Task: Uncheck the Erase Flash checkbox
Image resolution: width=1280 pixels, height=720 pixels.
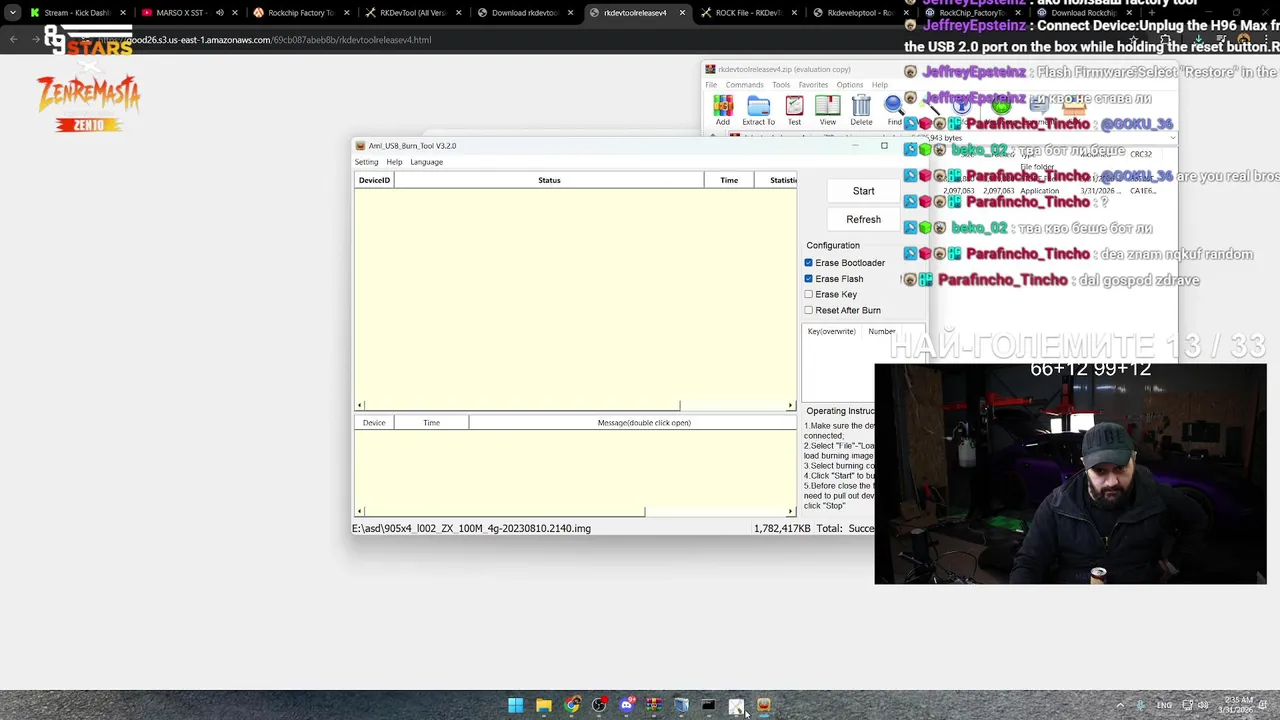Action: coord(809,279)
